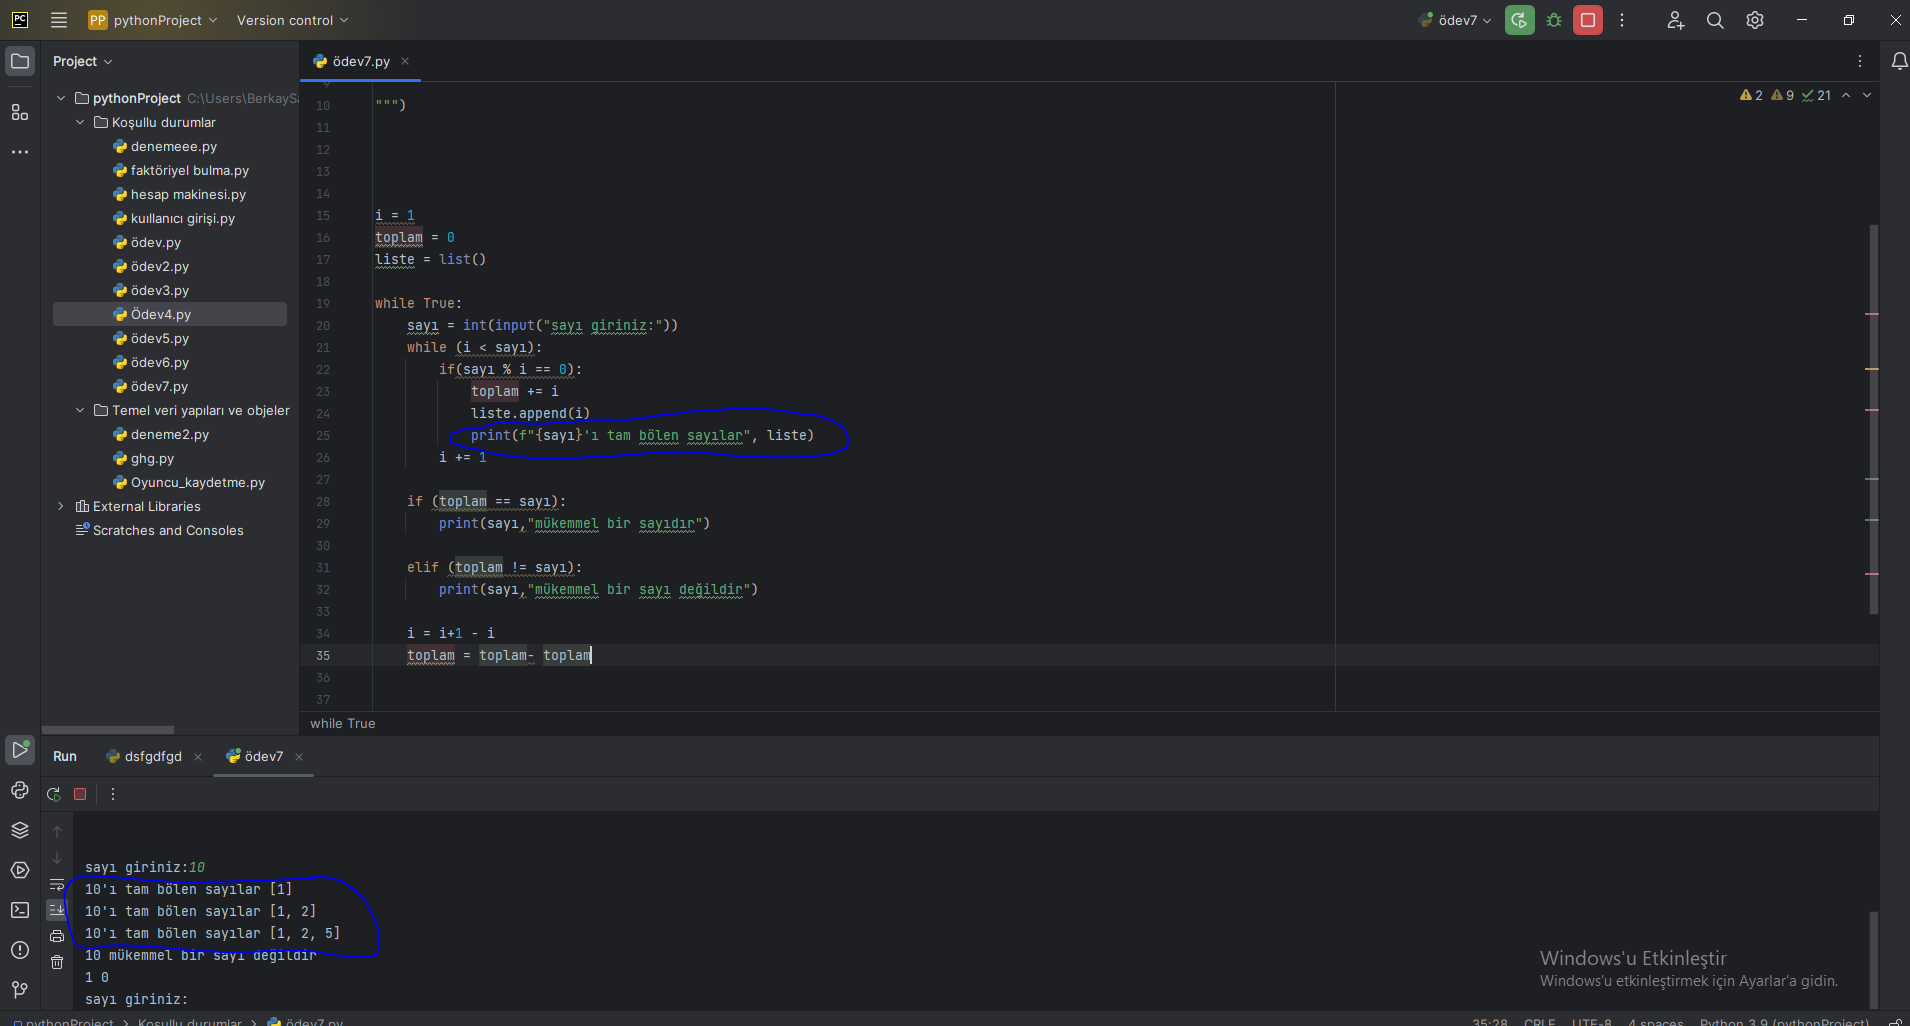Select the ödev7.py editor tab

pos(361,61)
